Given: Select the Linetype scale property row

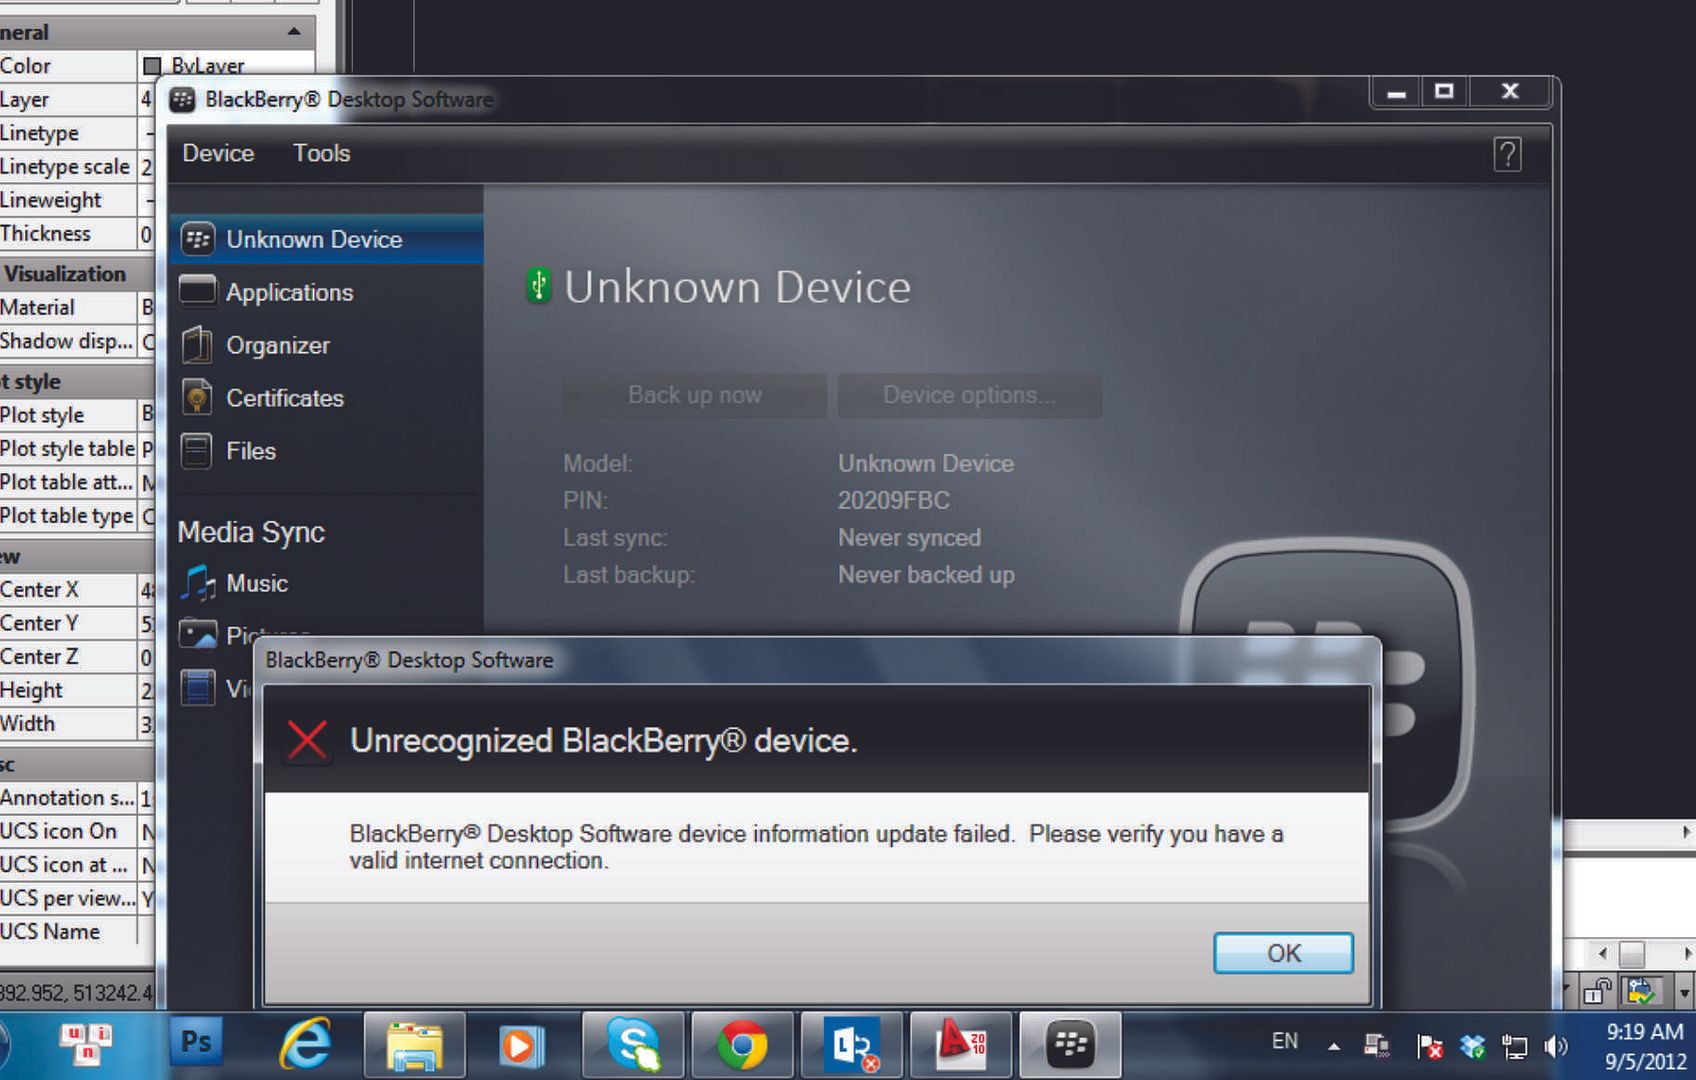Looking at the screenshot, I should (x=78, y=167).
